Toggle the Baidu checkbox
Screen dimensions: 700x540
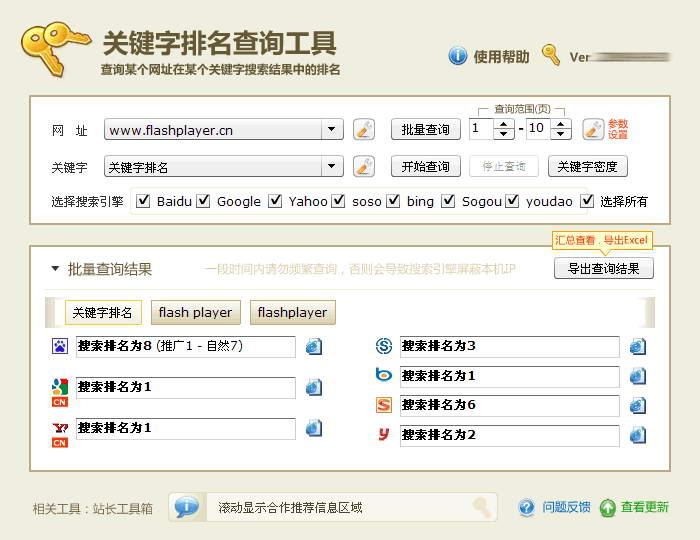pyautogui.click(x=143, y=201)
